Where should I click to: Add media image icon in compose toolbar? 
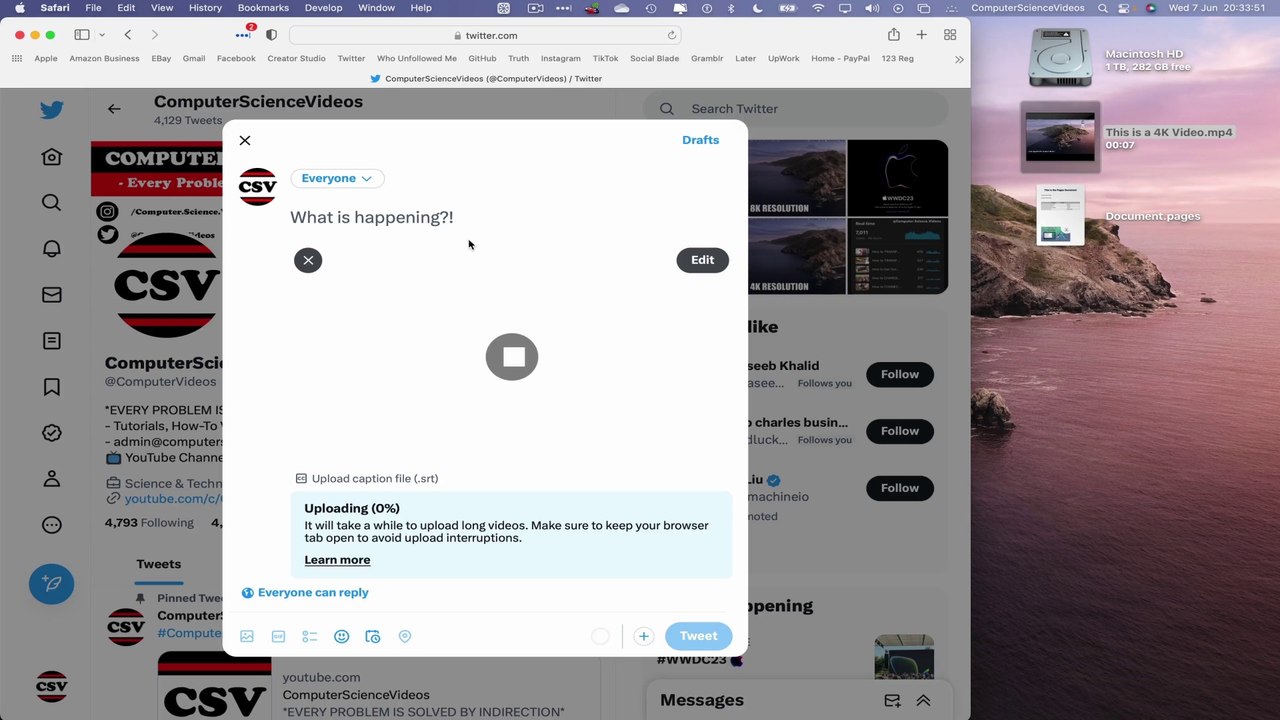(247, 636)
